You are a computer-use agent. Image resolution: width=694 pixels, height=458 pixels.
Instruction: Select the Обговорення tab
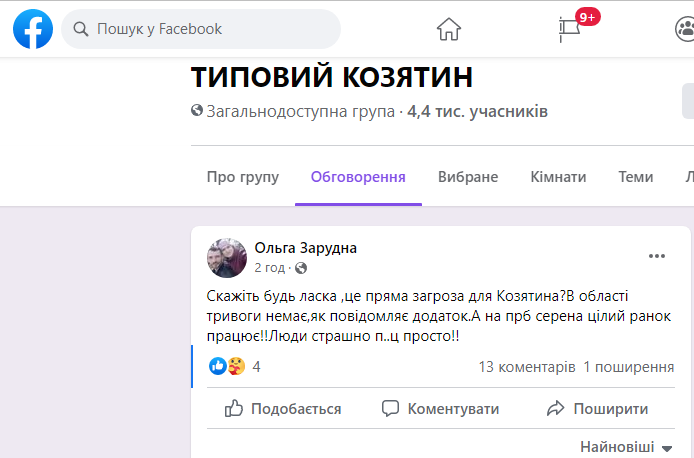click(x=358, y=177)
